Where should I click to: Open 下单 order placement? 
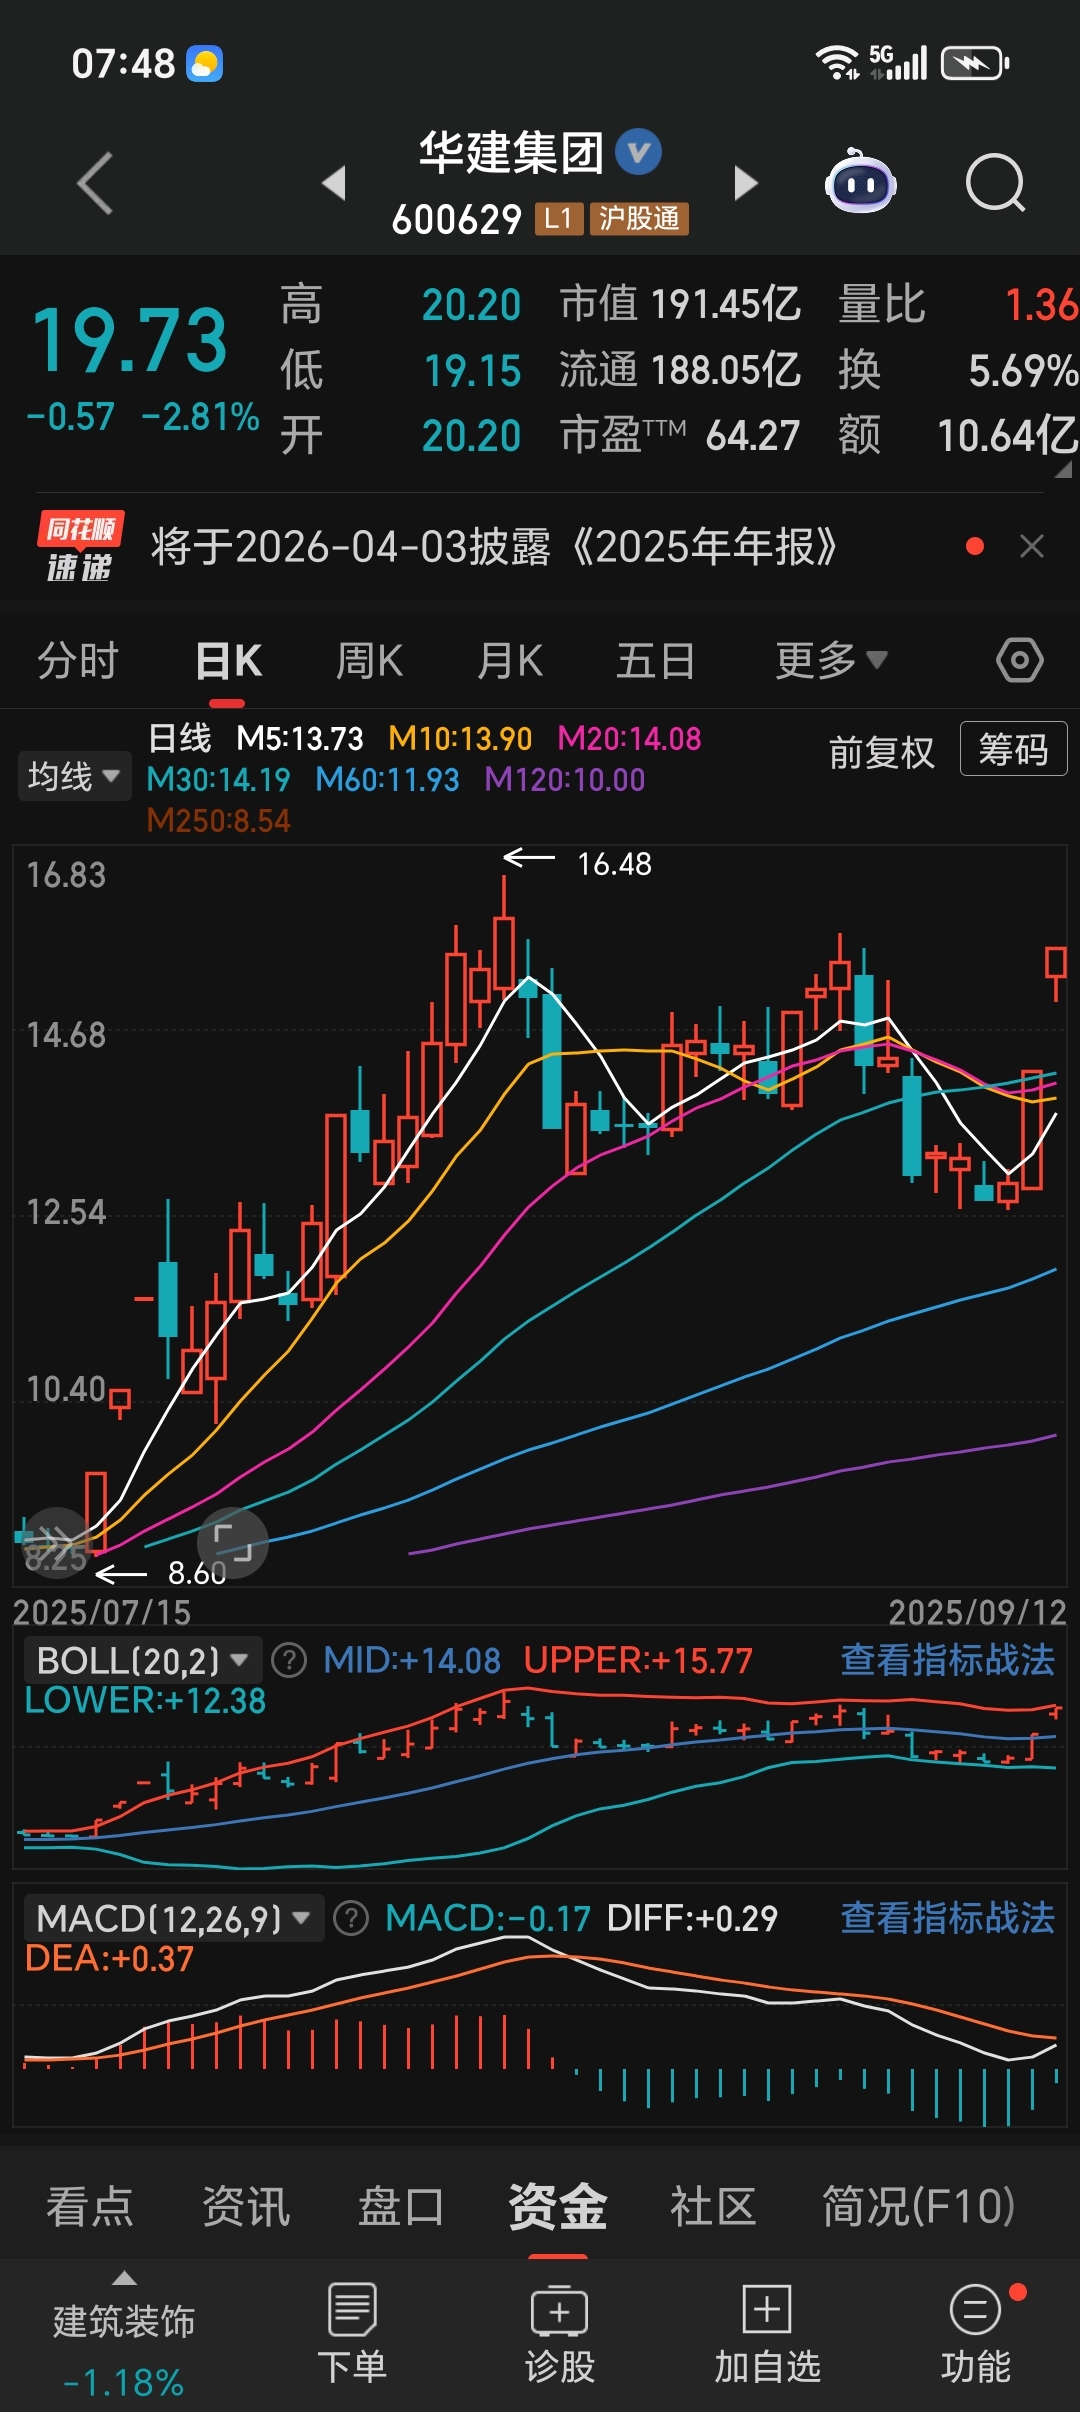352,2335
